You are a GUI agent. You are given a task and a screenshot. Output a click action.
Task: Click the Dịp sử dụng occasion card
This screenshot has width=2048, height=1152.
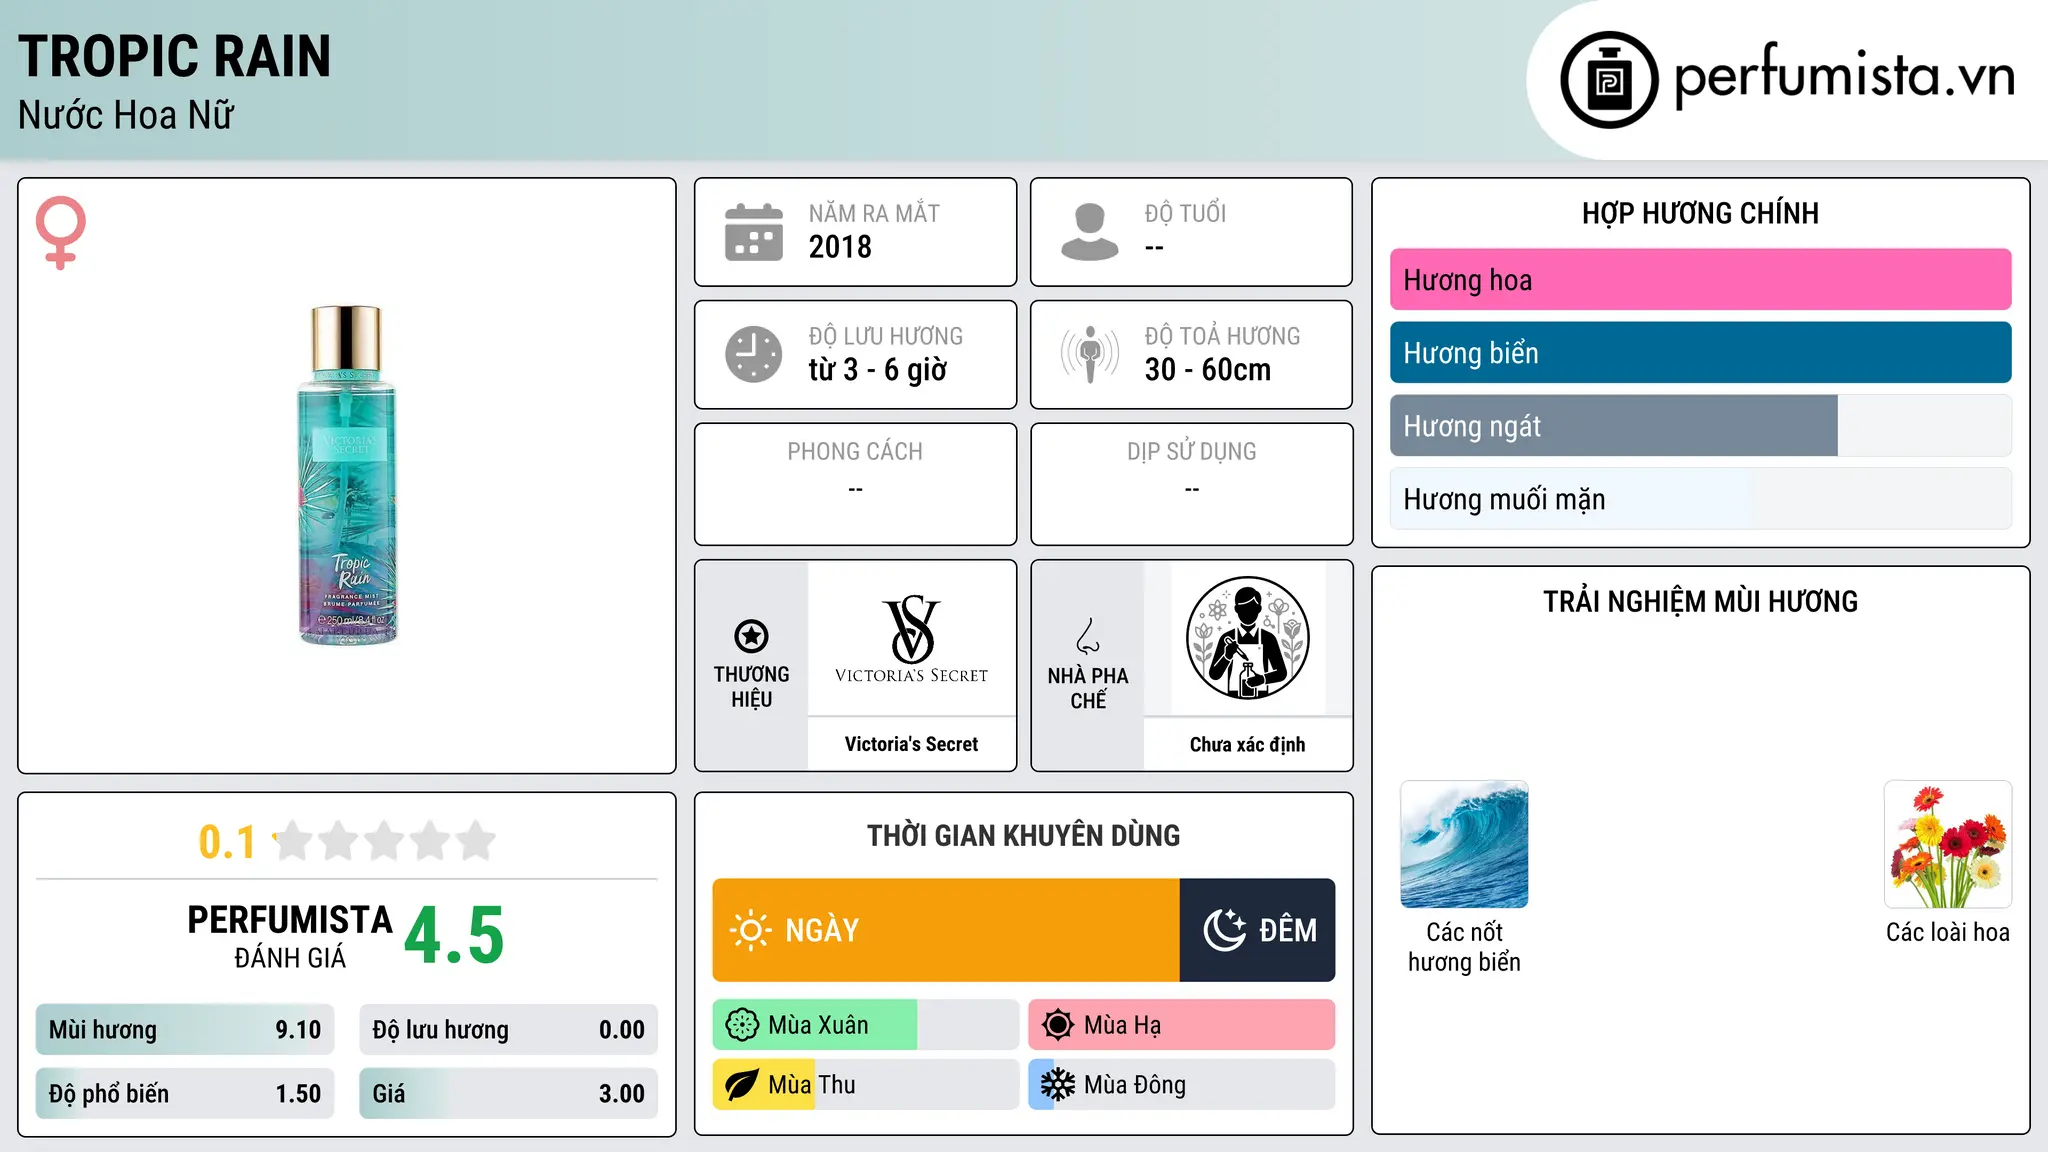1191,484
